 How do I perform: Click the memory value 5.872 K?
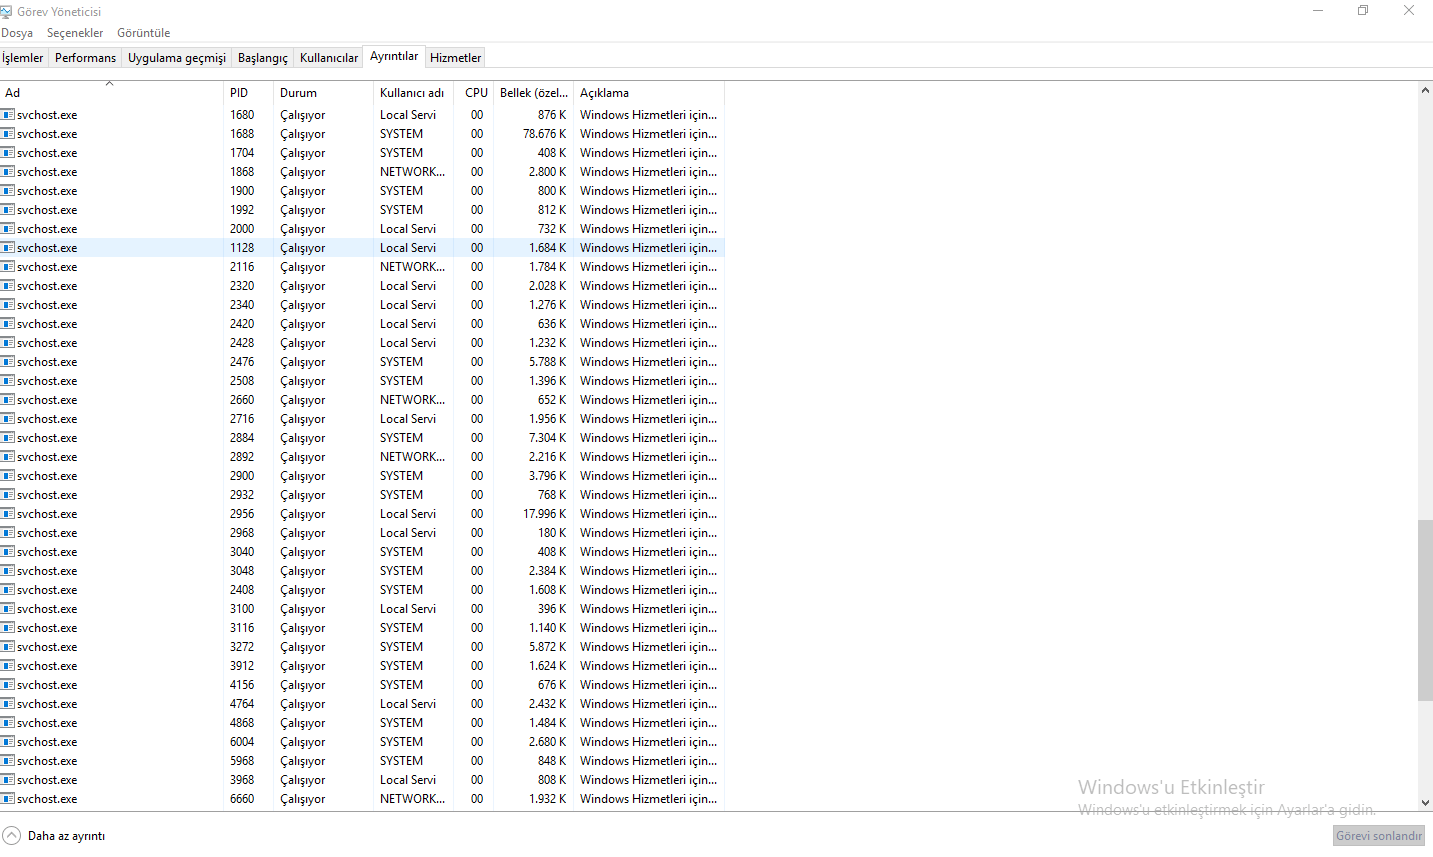point(548,647)
